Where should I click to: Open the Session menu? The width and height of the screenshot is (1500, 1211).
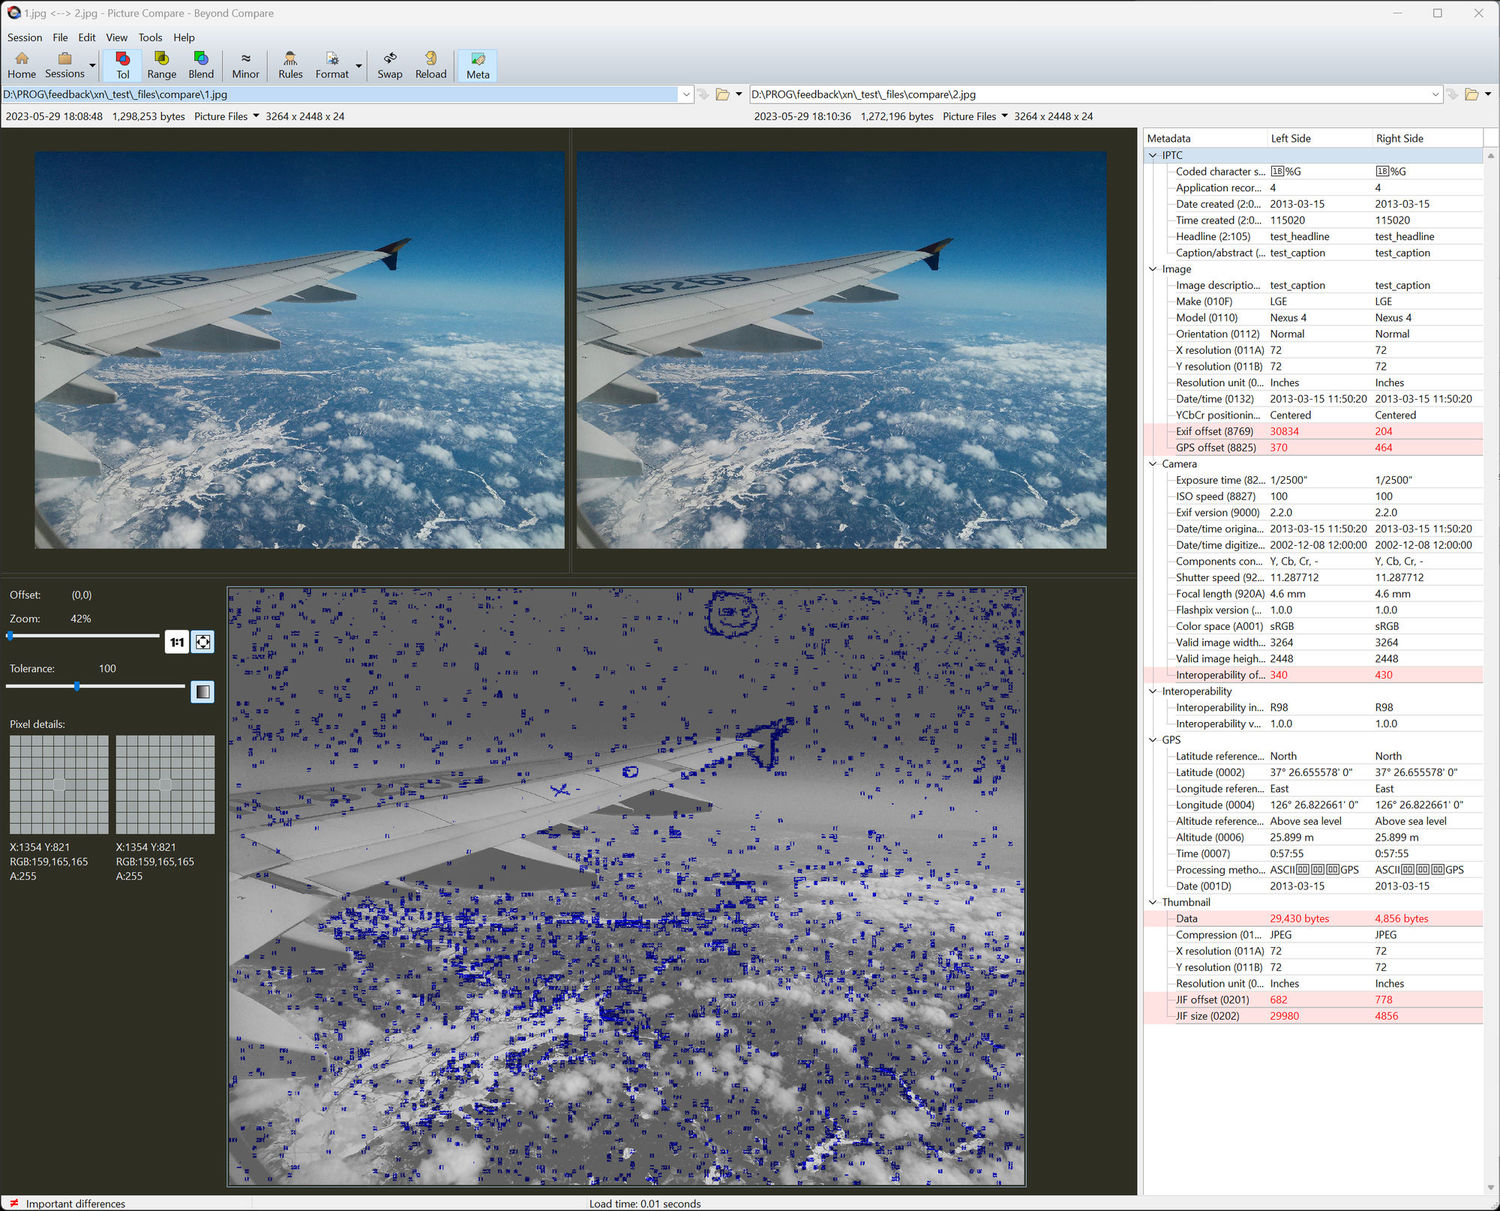coord(25,38)
